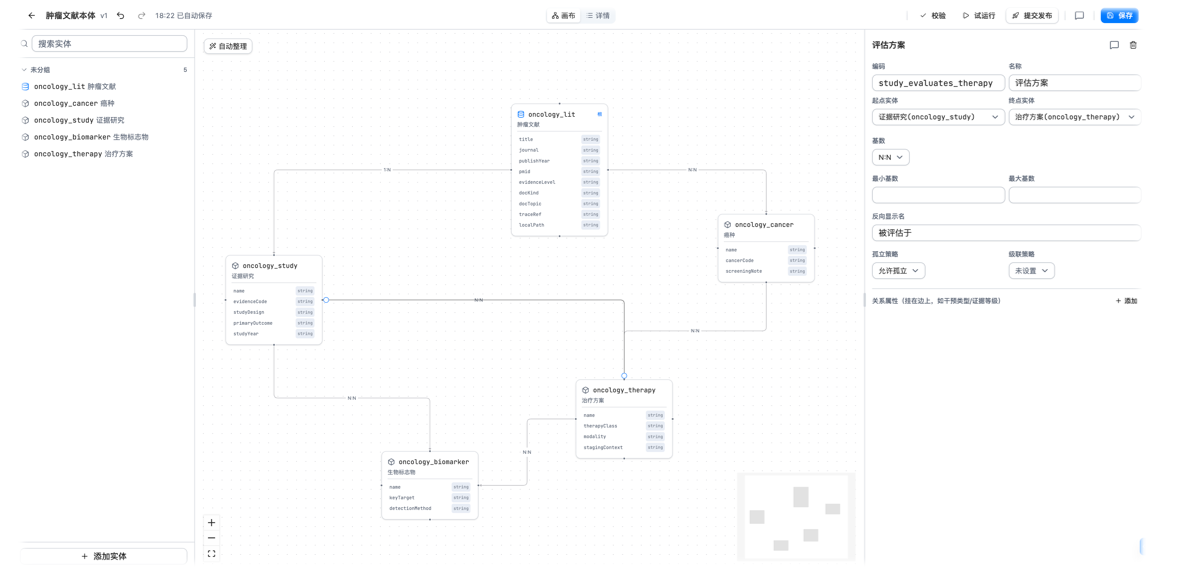
Task: Click the 自动整理 button
Action: (227, 46)
